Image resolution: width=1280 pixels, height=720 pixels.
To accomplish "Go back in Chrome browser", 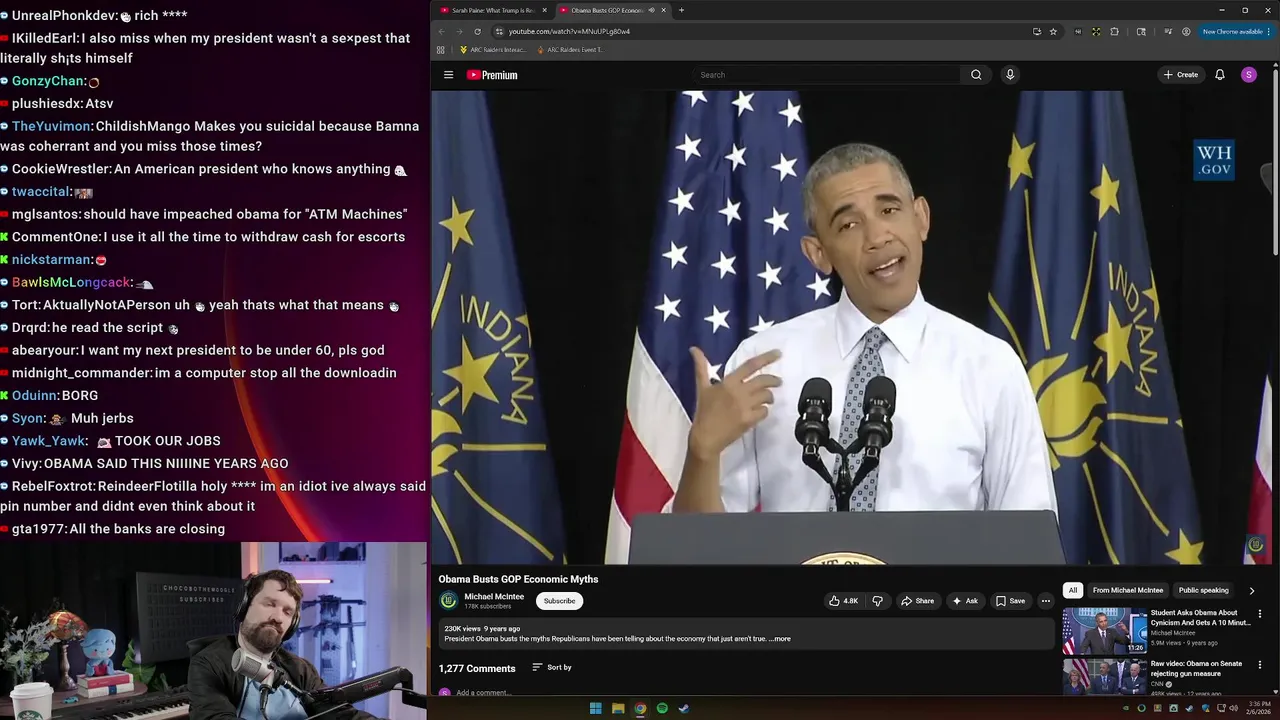I will click(x=441, y=31).
